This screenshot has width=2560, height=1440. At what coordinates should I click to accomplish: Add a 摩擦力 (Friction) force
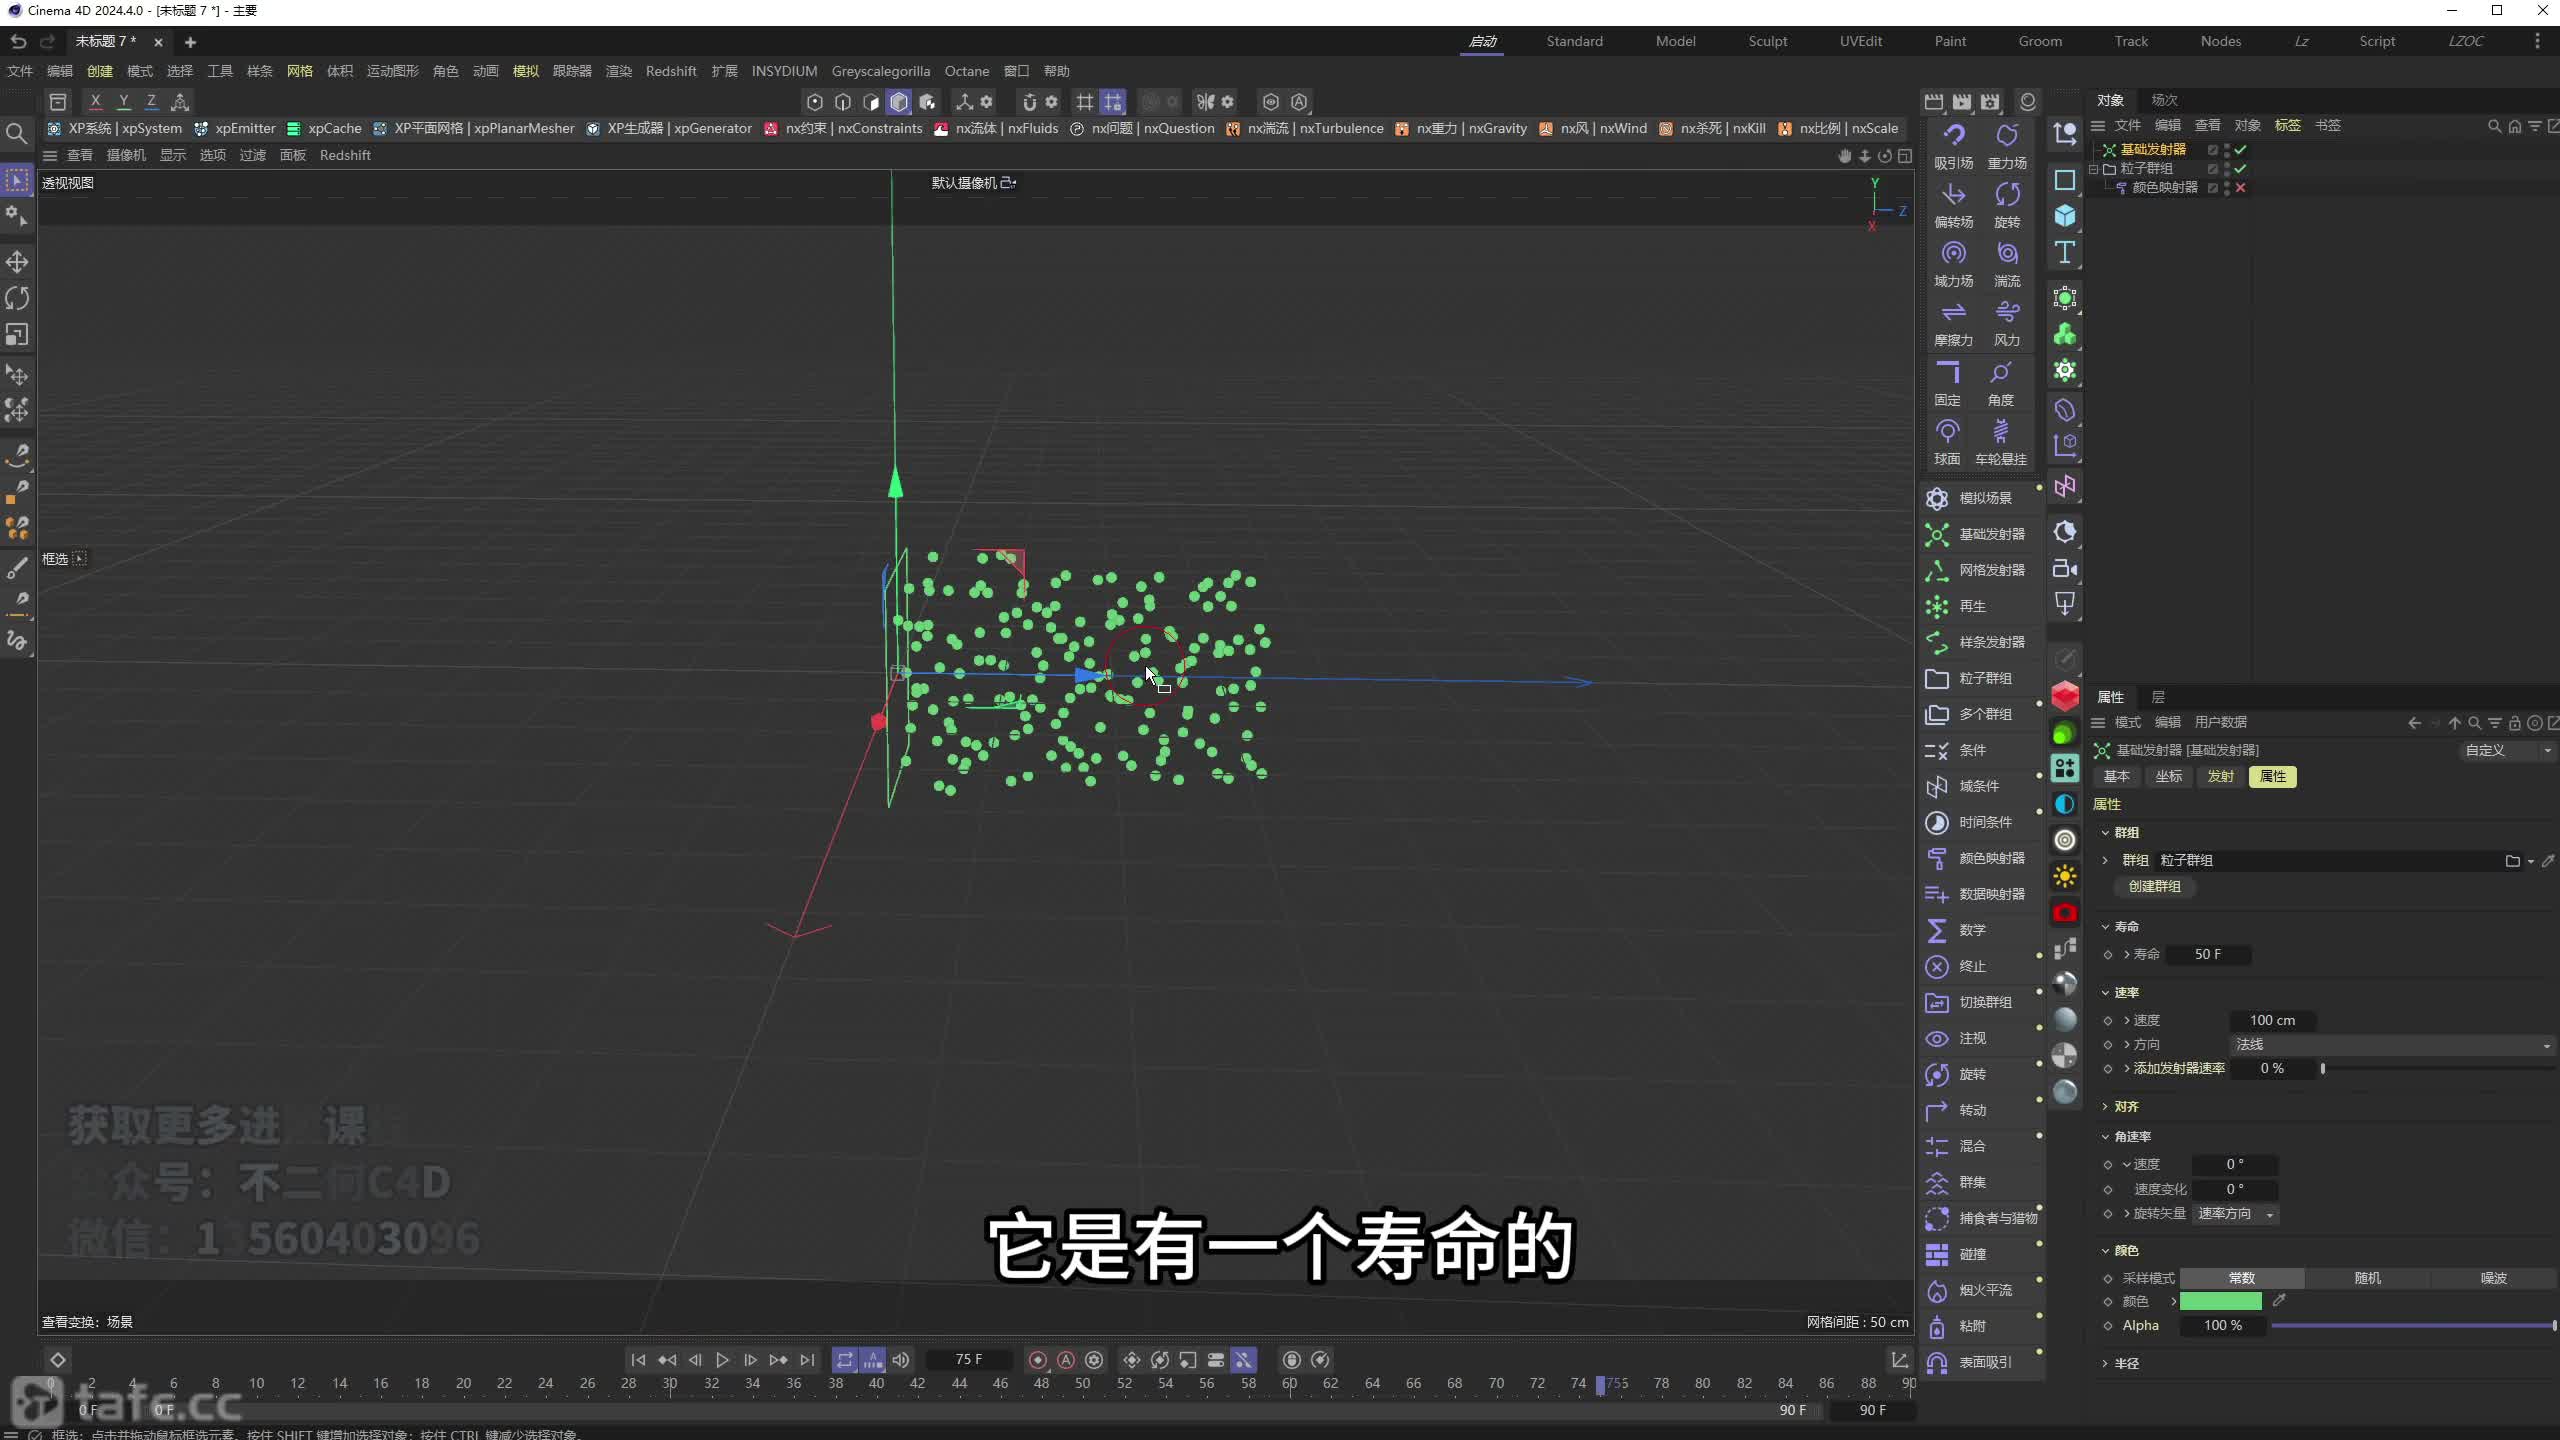[1953, 323]
